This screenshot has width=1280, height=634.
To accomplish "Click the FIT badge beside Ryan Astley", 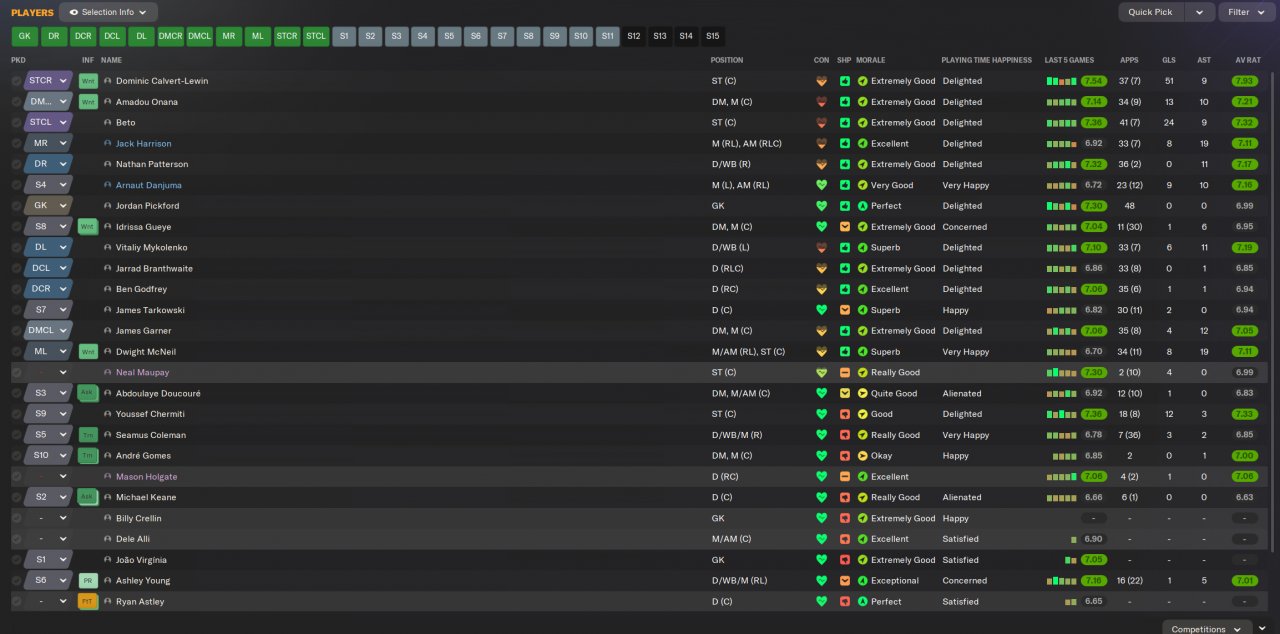I will pyautogui.click(x=87, y=602).
